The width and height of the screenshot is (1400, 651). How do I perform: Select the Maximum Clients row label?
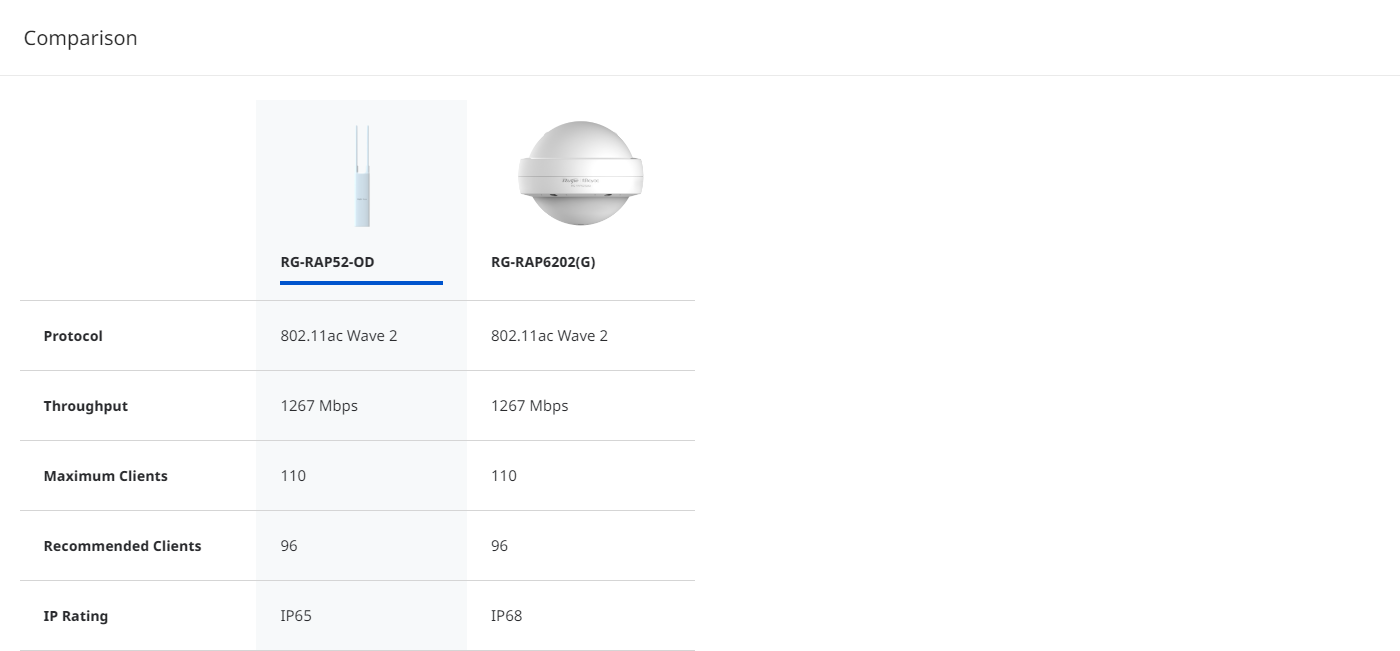click(106, 476)
